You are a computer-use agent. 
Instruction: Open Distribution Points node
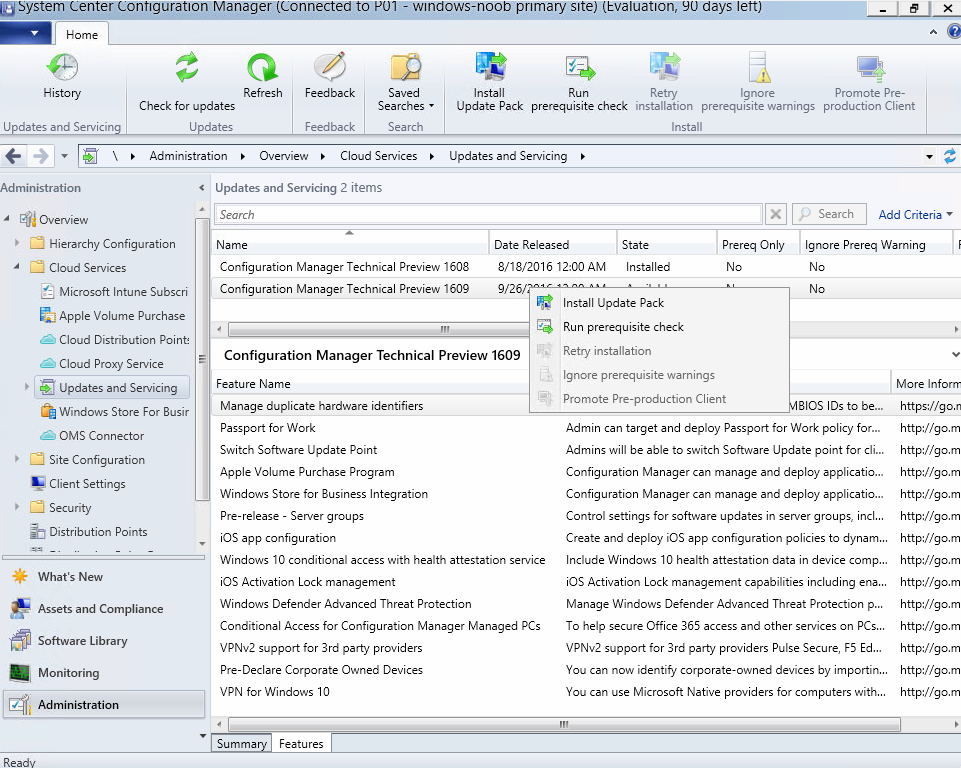click(x=89, y=531)
